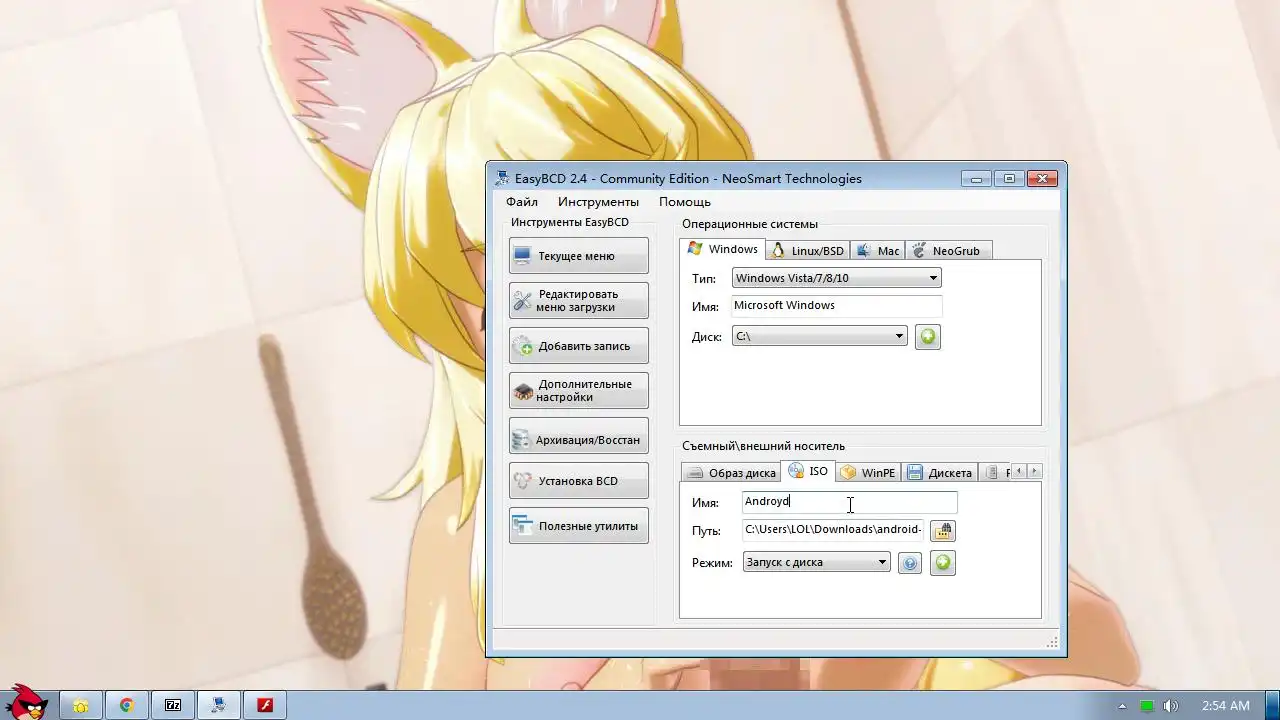
Task: Open 7-Zip from taskbar
Action: (172, 705)
